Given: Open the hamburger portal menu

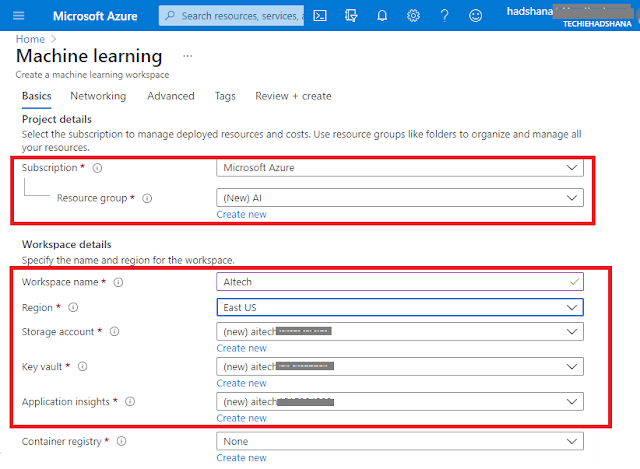Looking at the screenshot, I should [19, 16].
